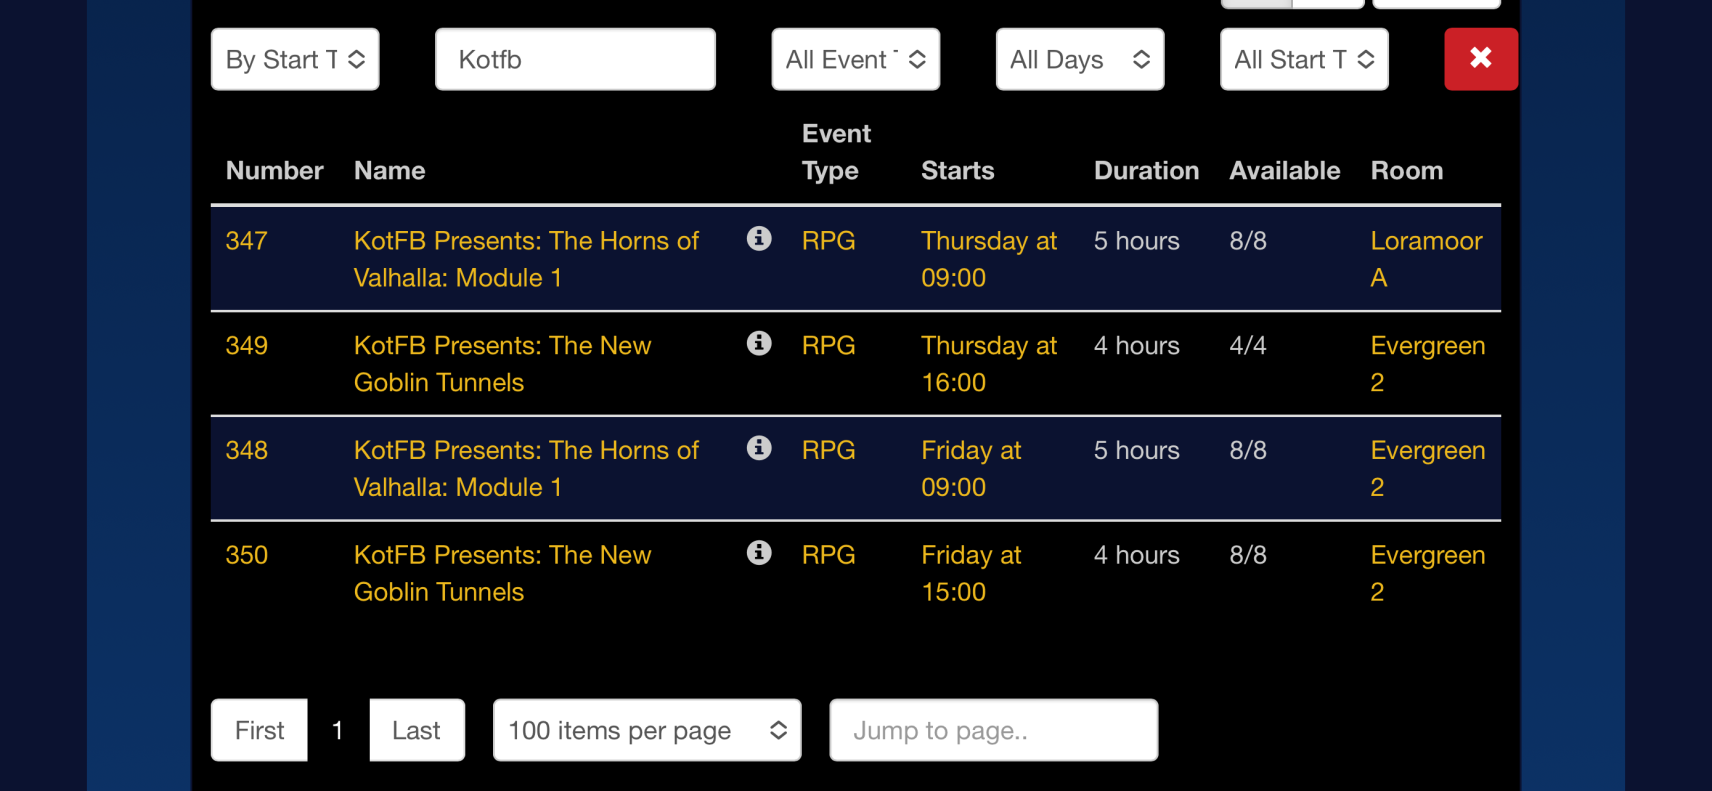Open event number 347 link
Screen dimensions: 1712x791
[x=247, y=241]
